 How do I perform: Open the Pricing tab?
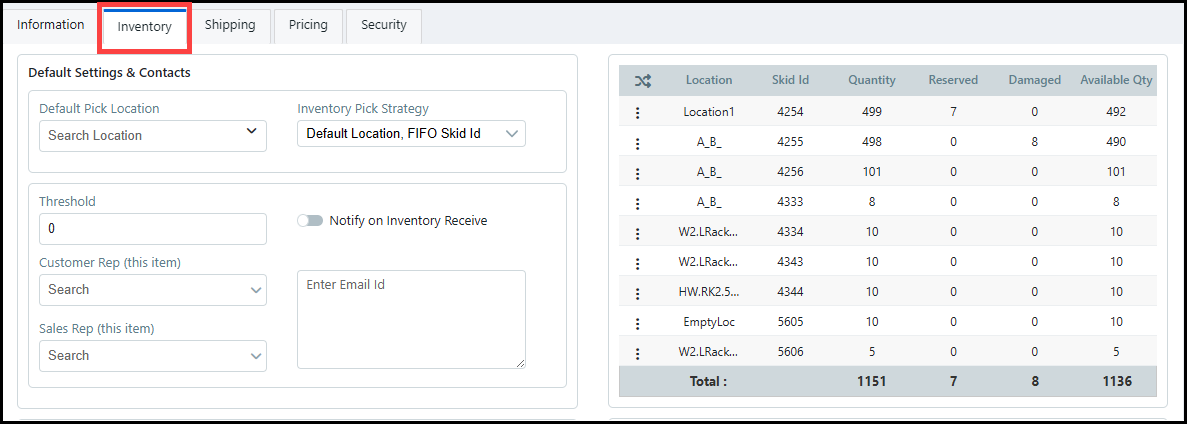click(x=308, y=25)
